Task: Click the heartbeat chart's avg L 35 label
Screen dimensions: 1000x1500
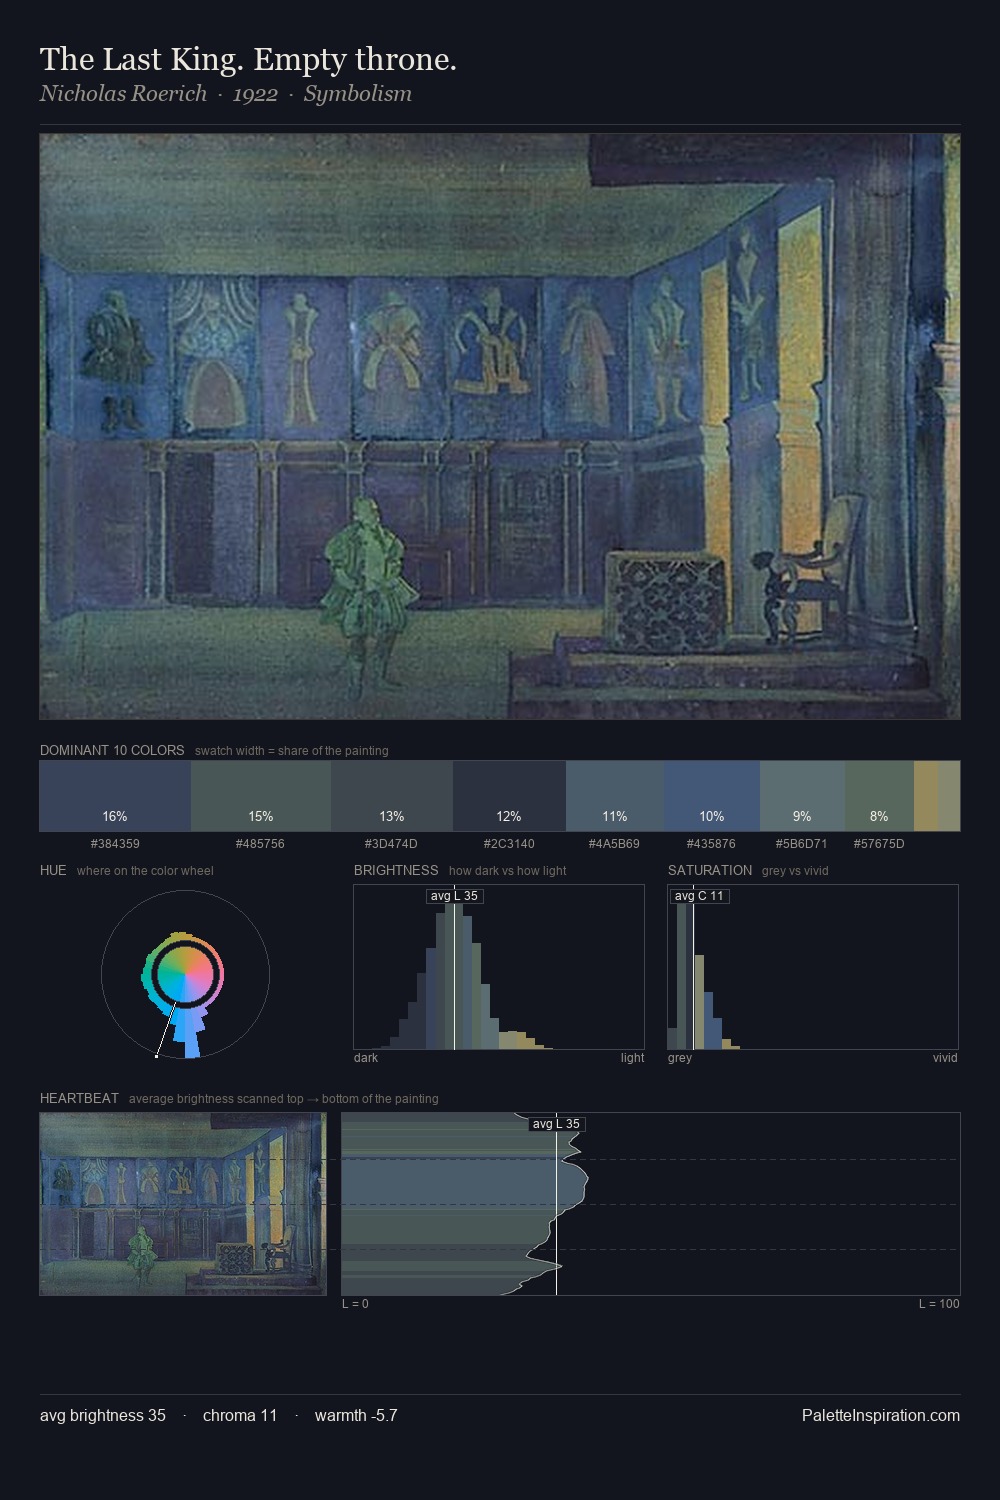Action: click(x=556, y=1124)
